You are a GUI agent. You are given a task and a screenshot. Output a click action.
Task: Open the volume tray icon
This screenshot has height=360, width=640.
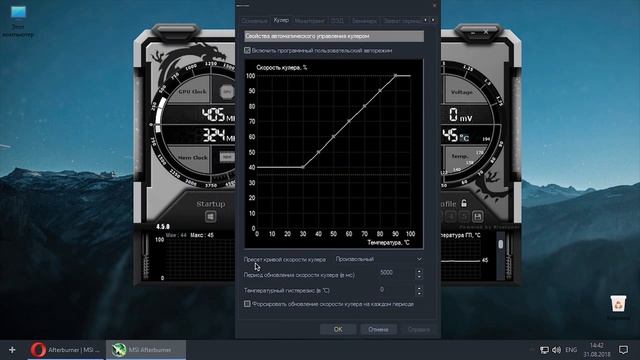(556, 350)
